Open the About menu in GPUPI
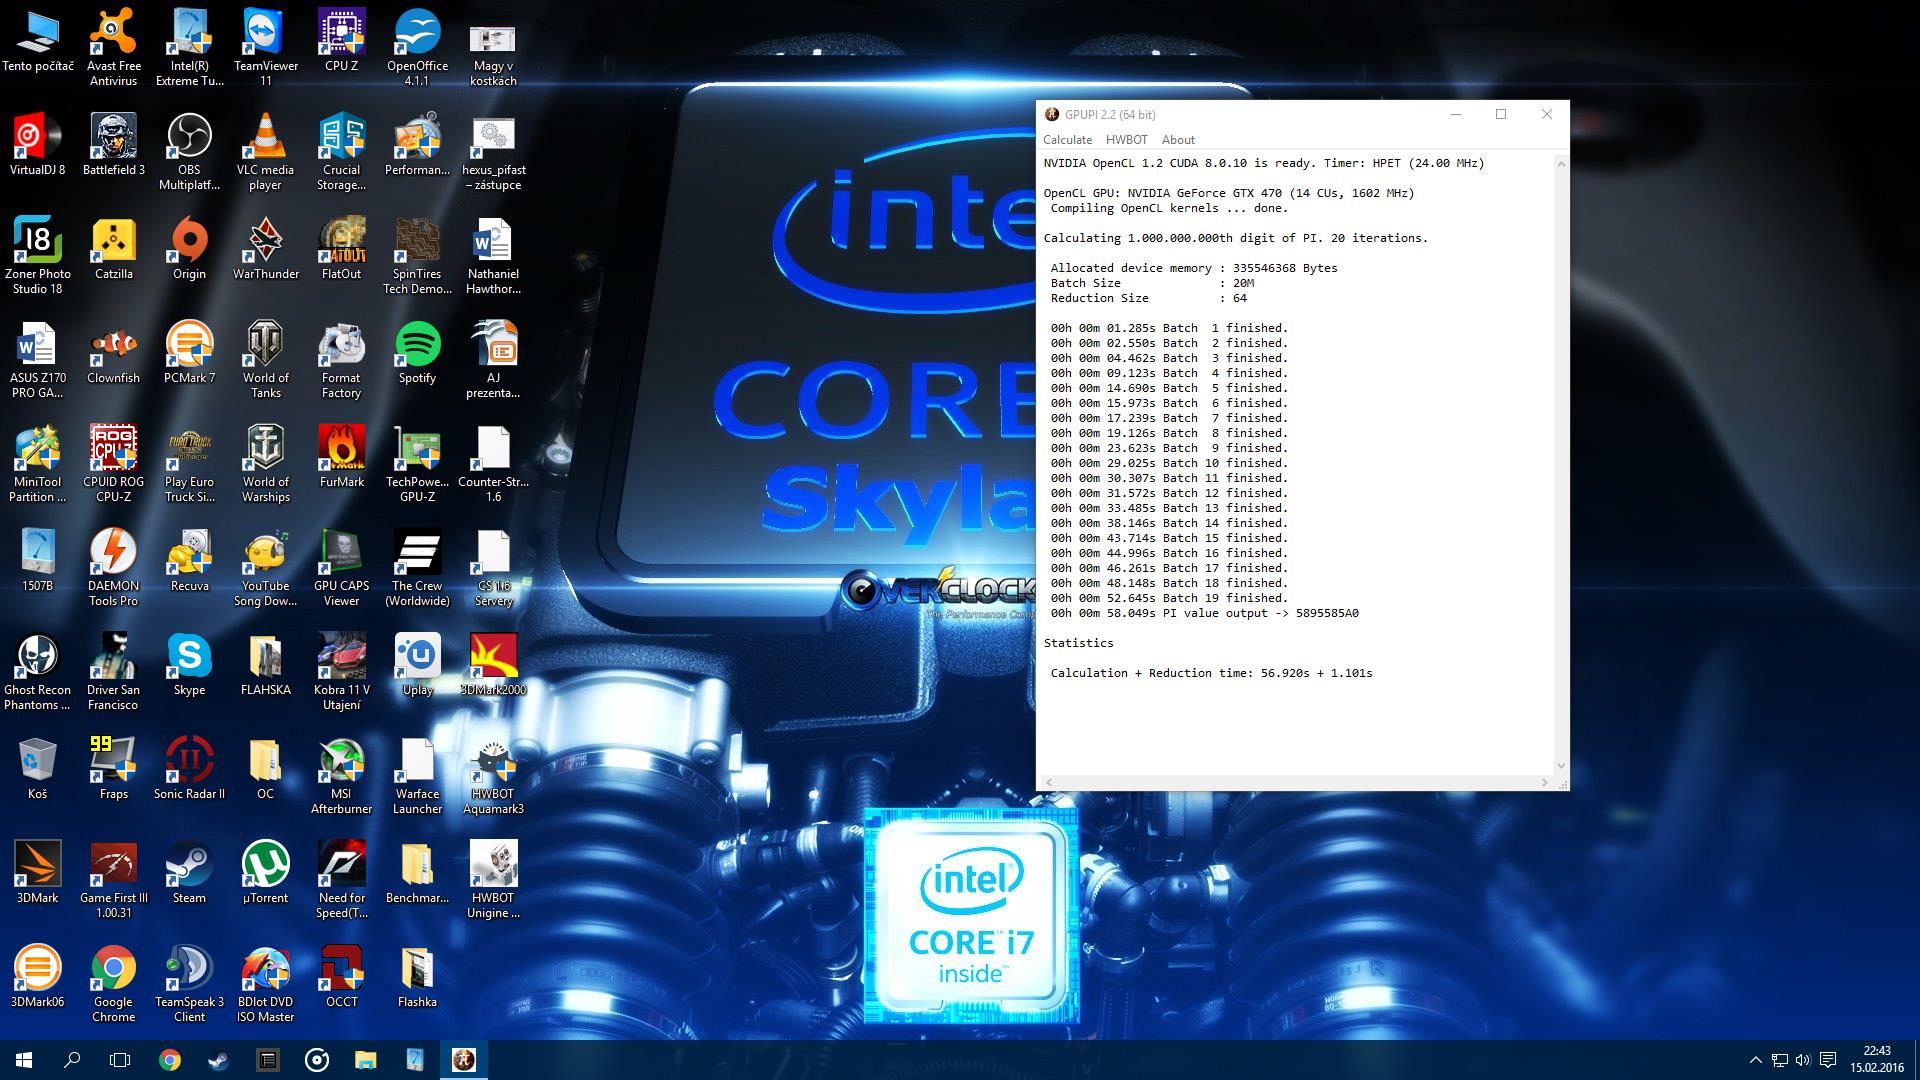The image size is (1920, 1080). [x=1178, y=140]
